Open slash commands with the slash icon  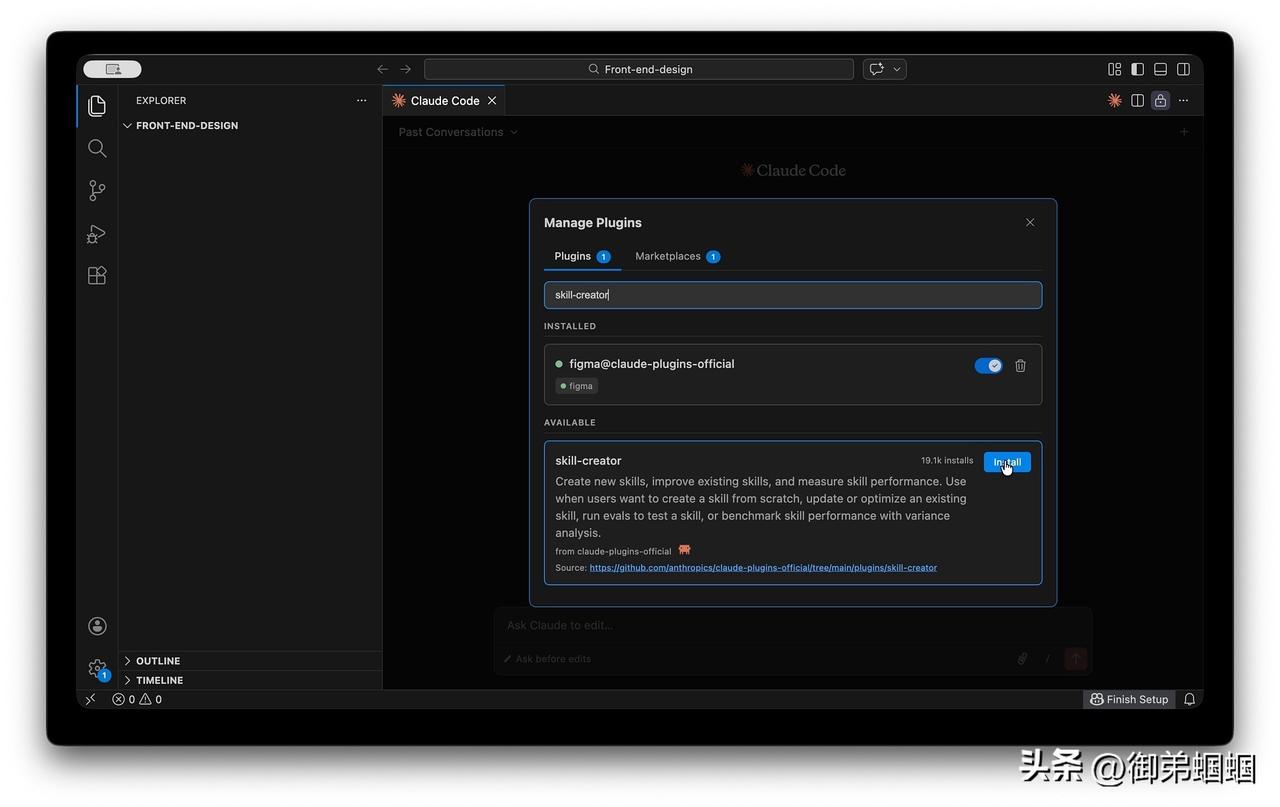[1048, 659]
